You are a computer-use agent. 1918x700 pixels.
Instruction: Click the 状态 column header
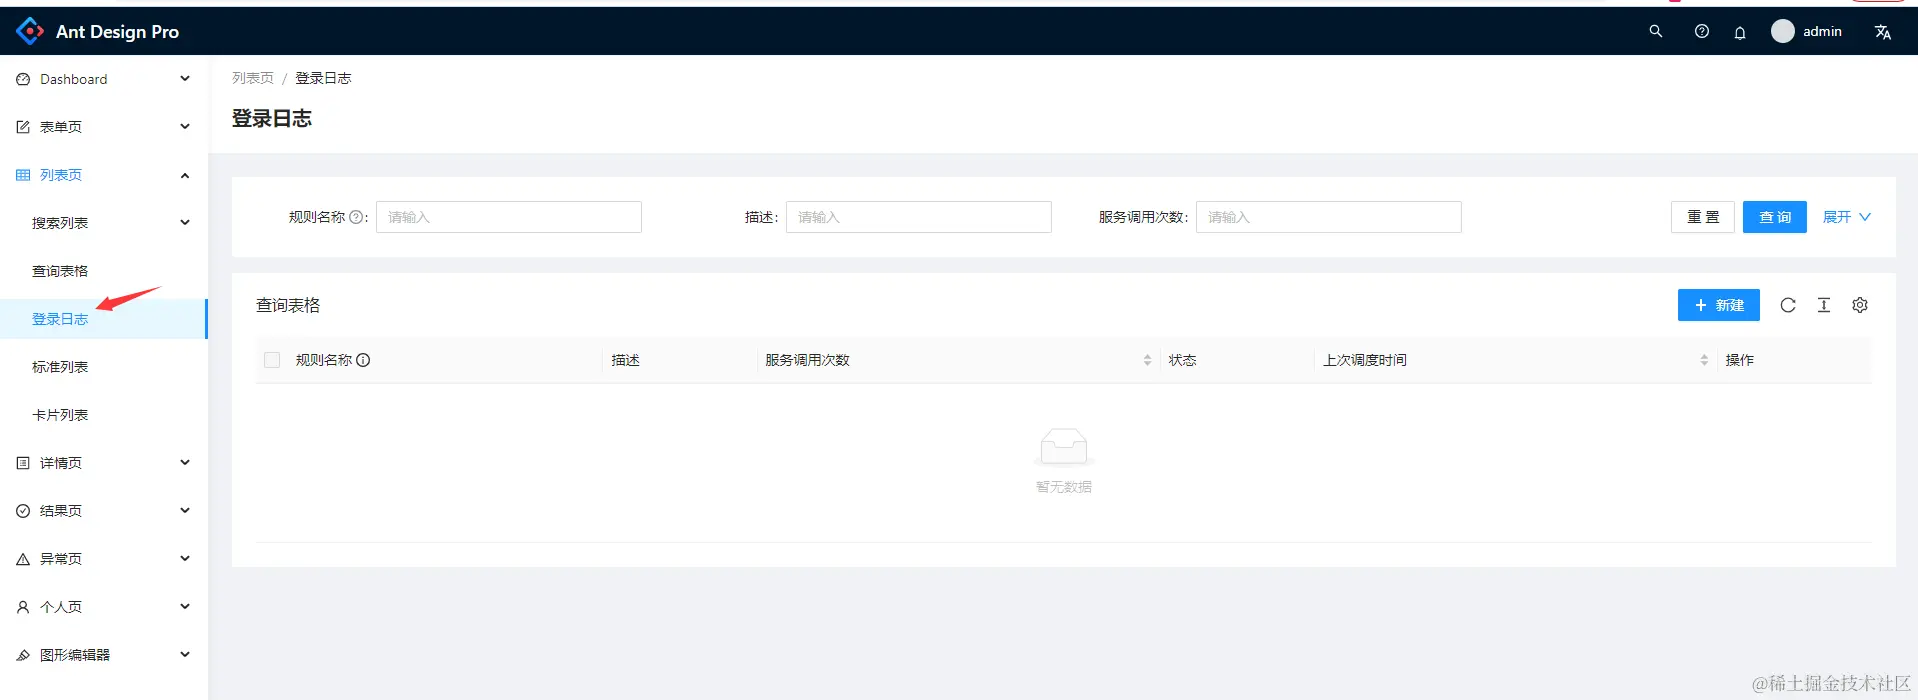[x=1182, y=360]
